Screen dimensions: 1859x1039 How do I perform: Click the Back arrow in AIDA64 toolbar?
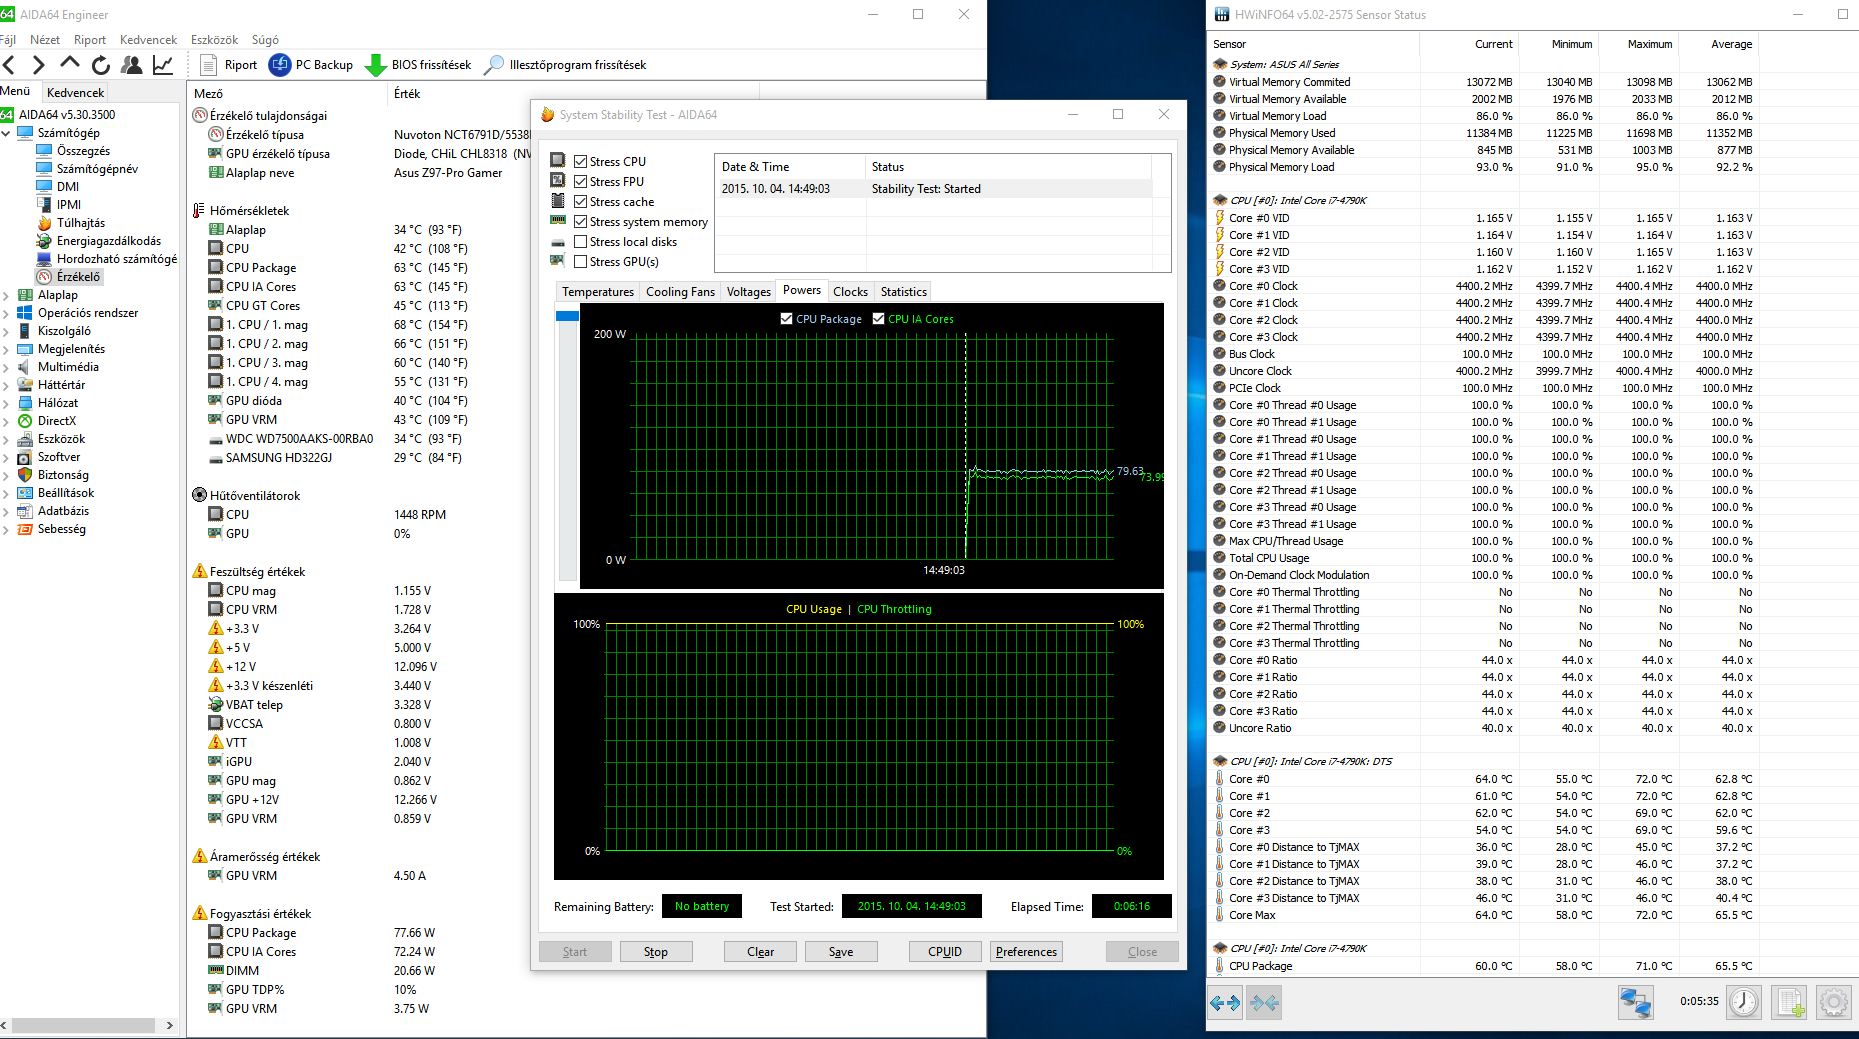click(9, 65)
